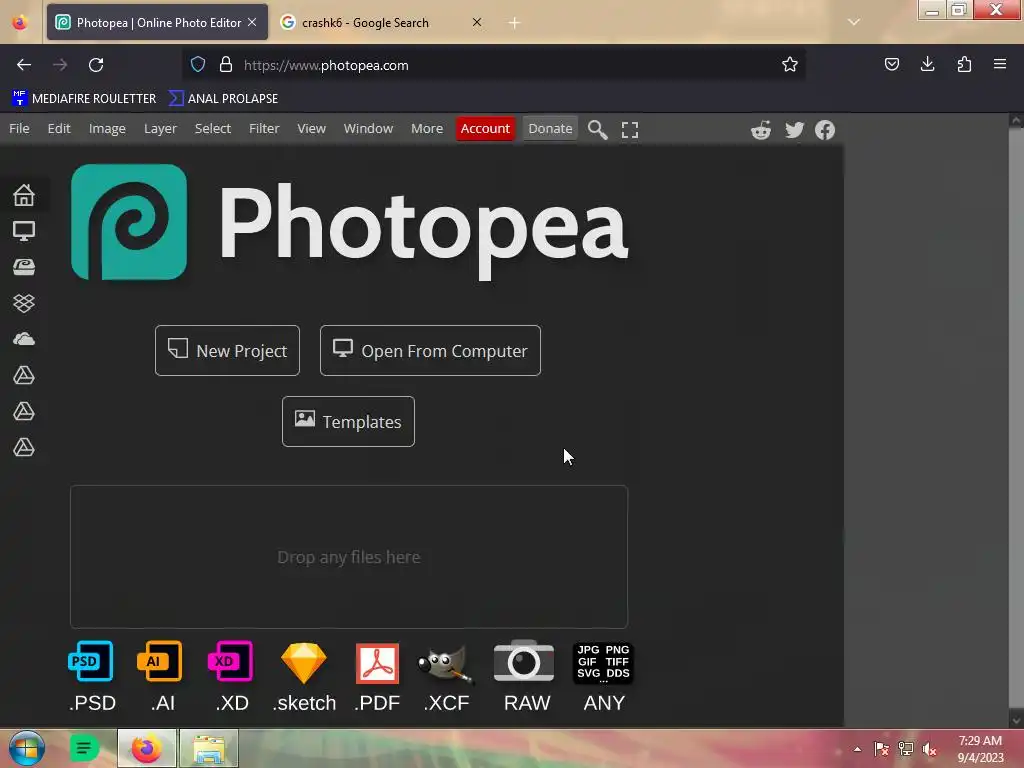Select This Device monitor sidebar icon

(x=24, y=231)
